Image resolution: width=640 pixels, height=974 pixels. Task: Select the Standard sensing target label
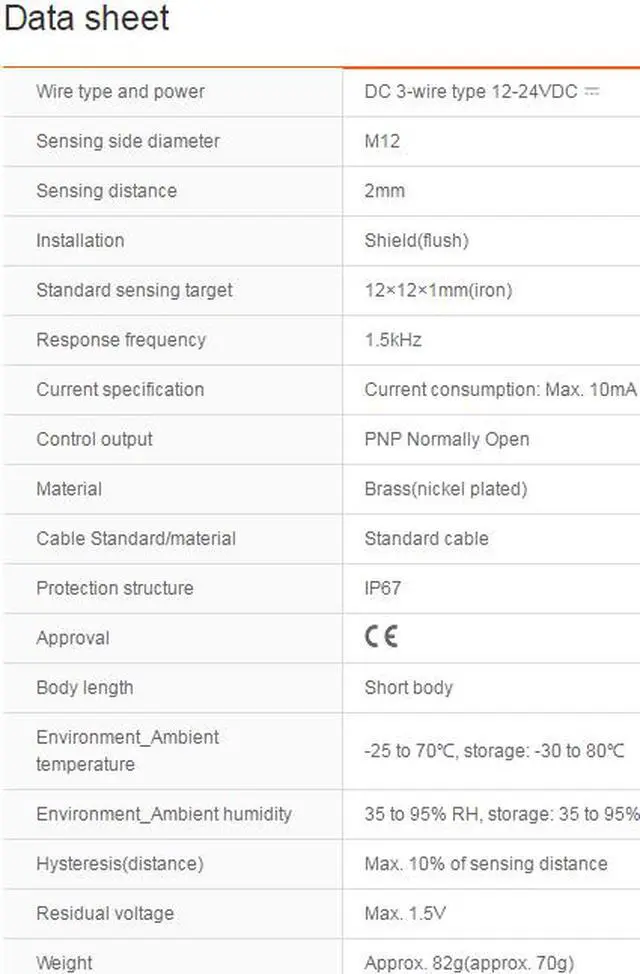click(134, 290)
